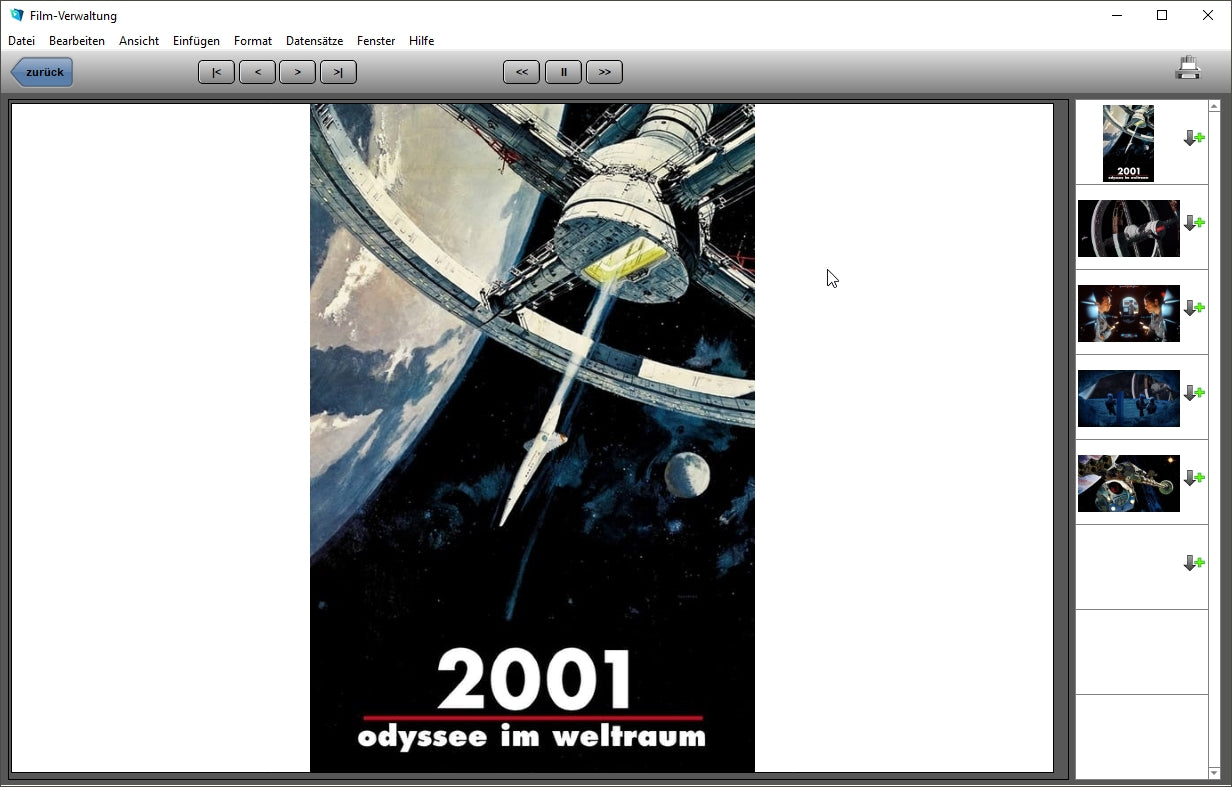This screenshot has width=1232, height=787.
Task: Click the import arrow beside the blue moonbase thumbnail
Action: [x=1193, y=393]
